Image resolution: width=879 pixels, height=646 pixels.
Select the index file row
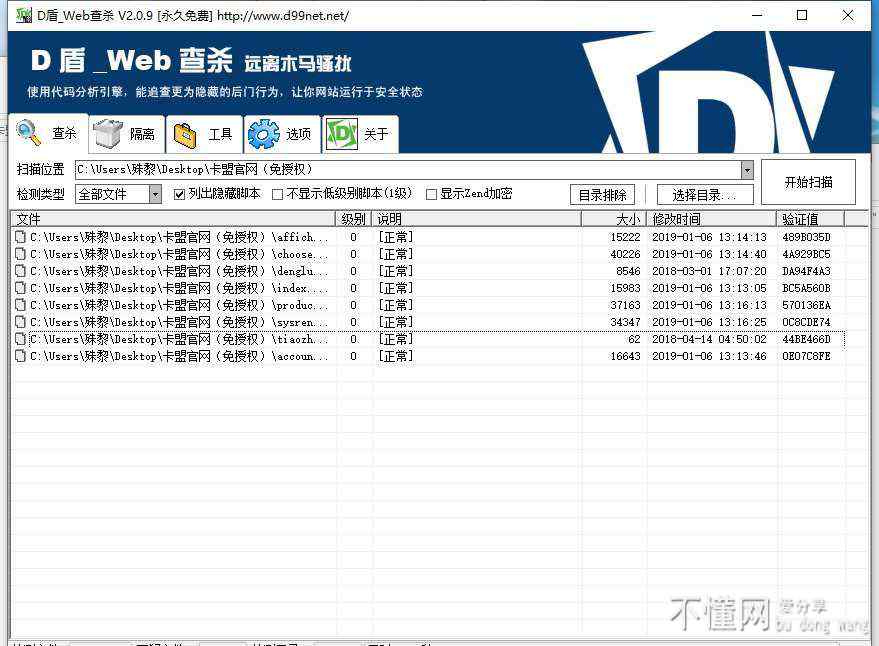[428, 288]
